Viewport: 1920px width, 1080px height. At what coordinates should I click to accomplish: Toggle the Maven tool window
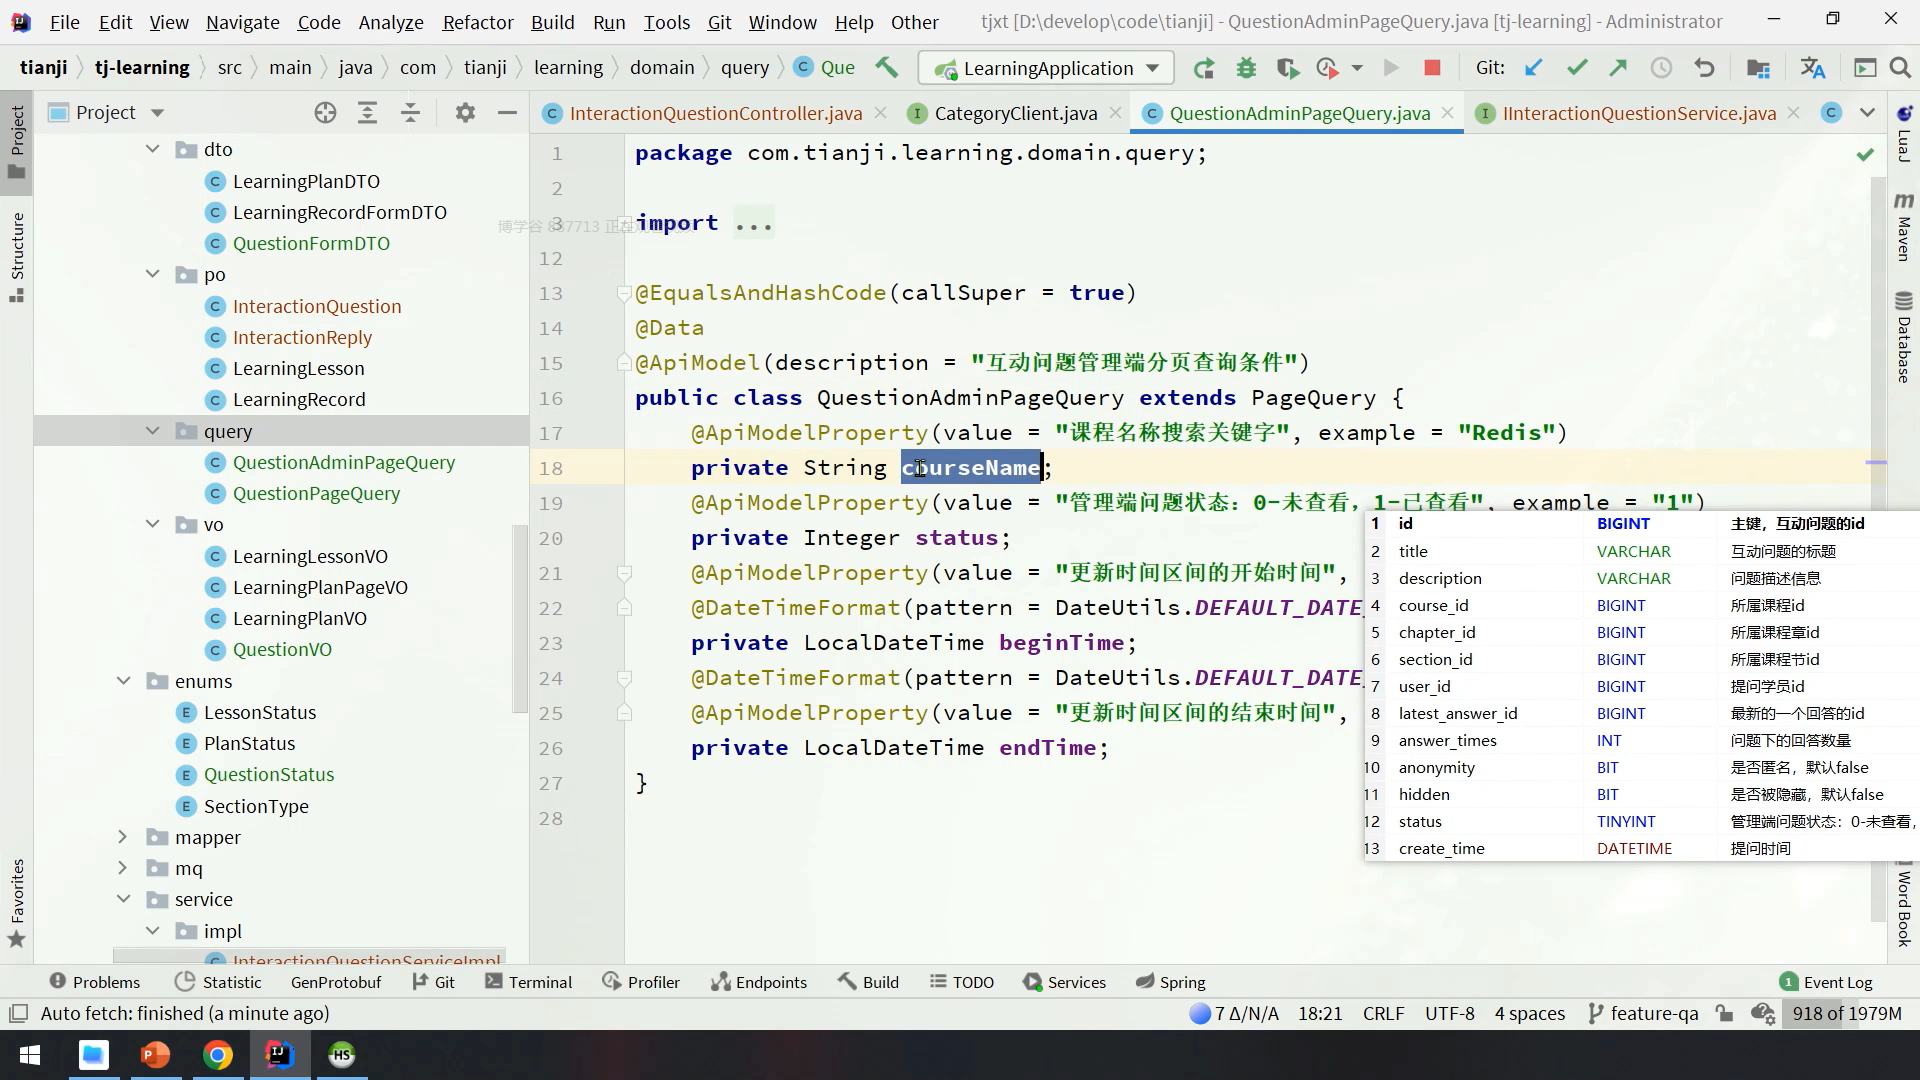(1903, 228)
